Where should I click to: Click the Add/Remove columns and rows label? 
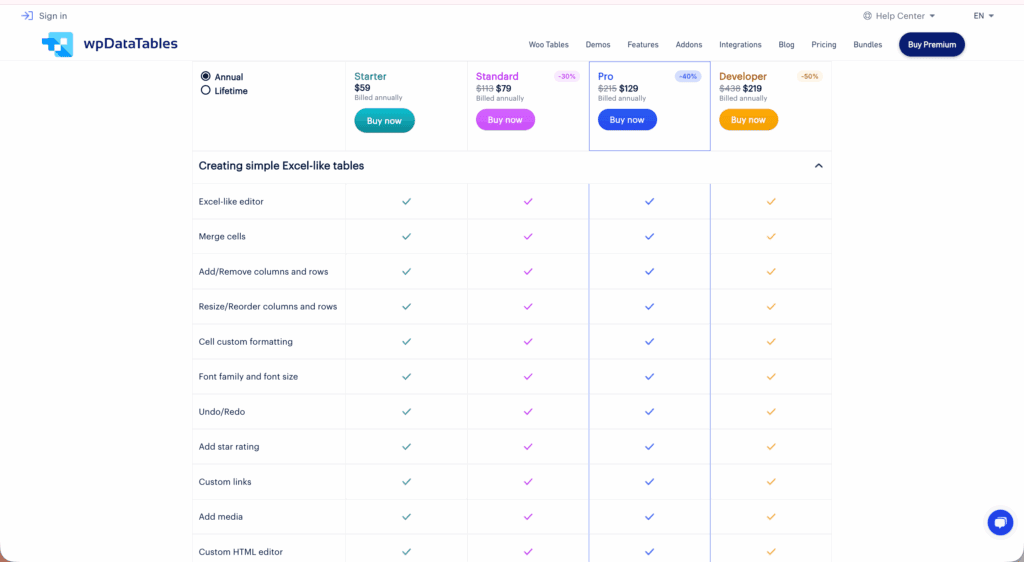pyautogui.click(x=263, y=272)
